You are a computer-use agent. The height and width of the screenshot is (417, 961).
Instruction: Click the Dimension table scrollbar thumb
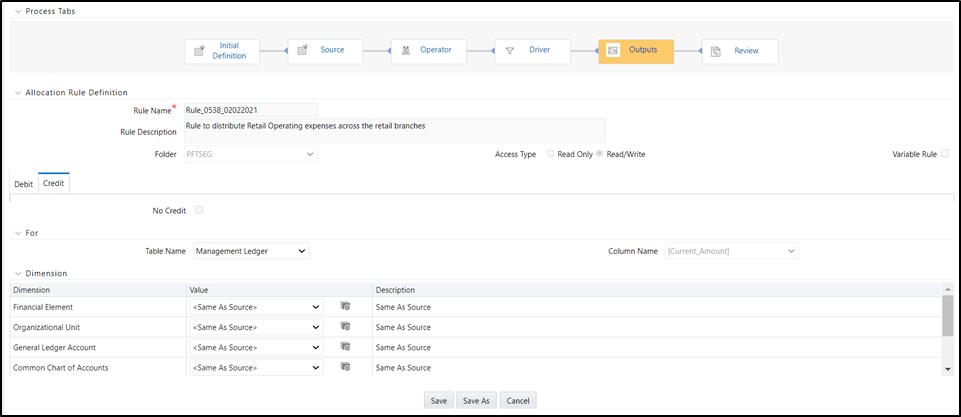click(948, 315)
